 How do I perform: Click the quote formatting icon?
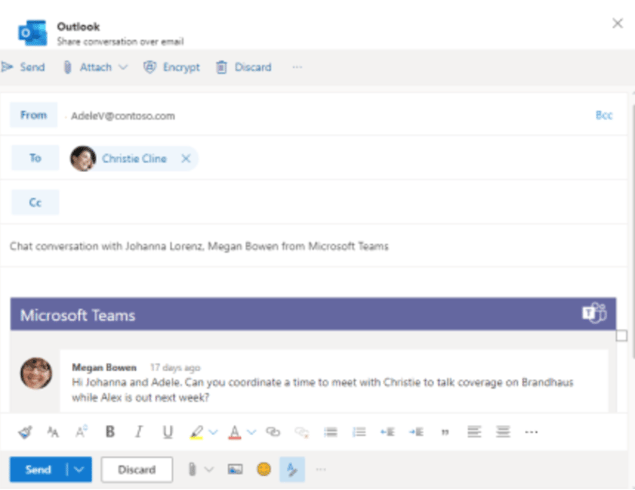(x=445, y=432)
